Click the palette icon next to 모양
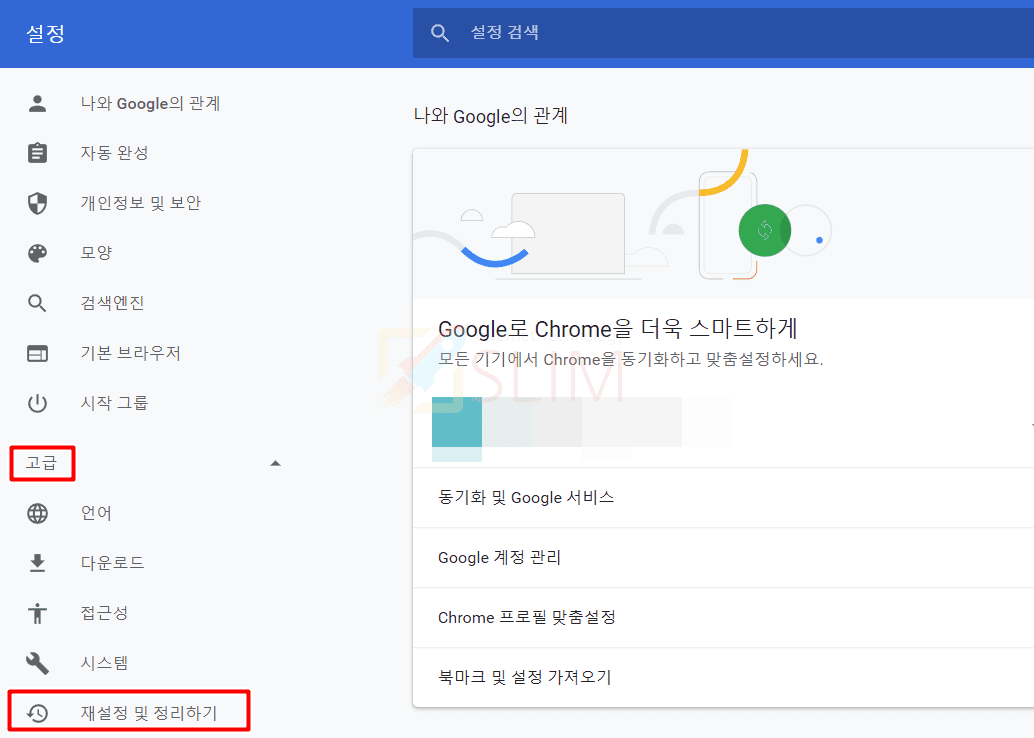The image size is (1034, 738). (x=38, y=253)
